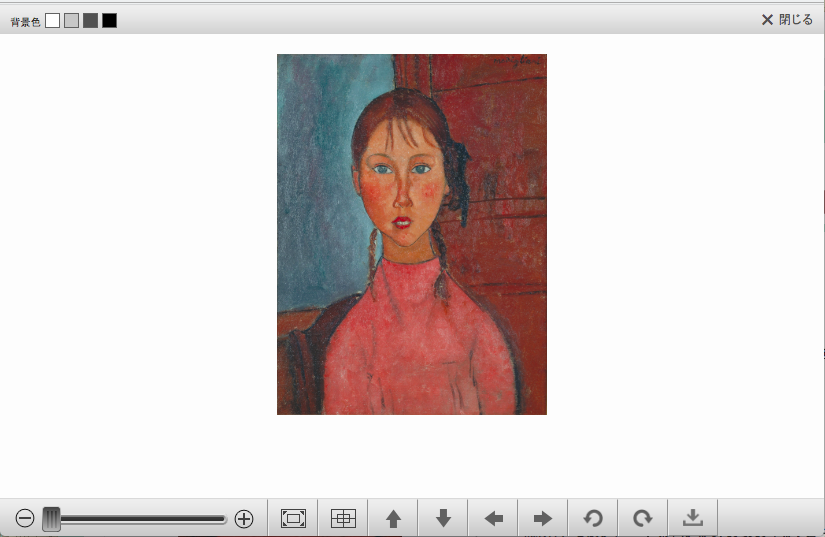
Task: Zoom out with the minus icon
Action: (25, 519)
